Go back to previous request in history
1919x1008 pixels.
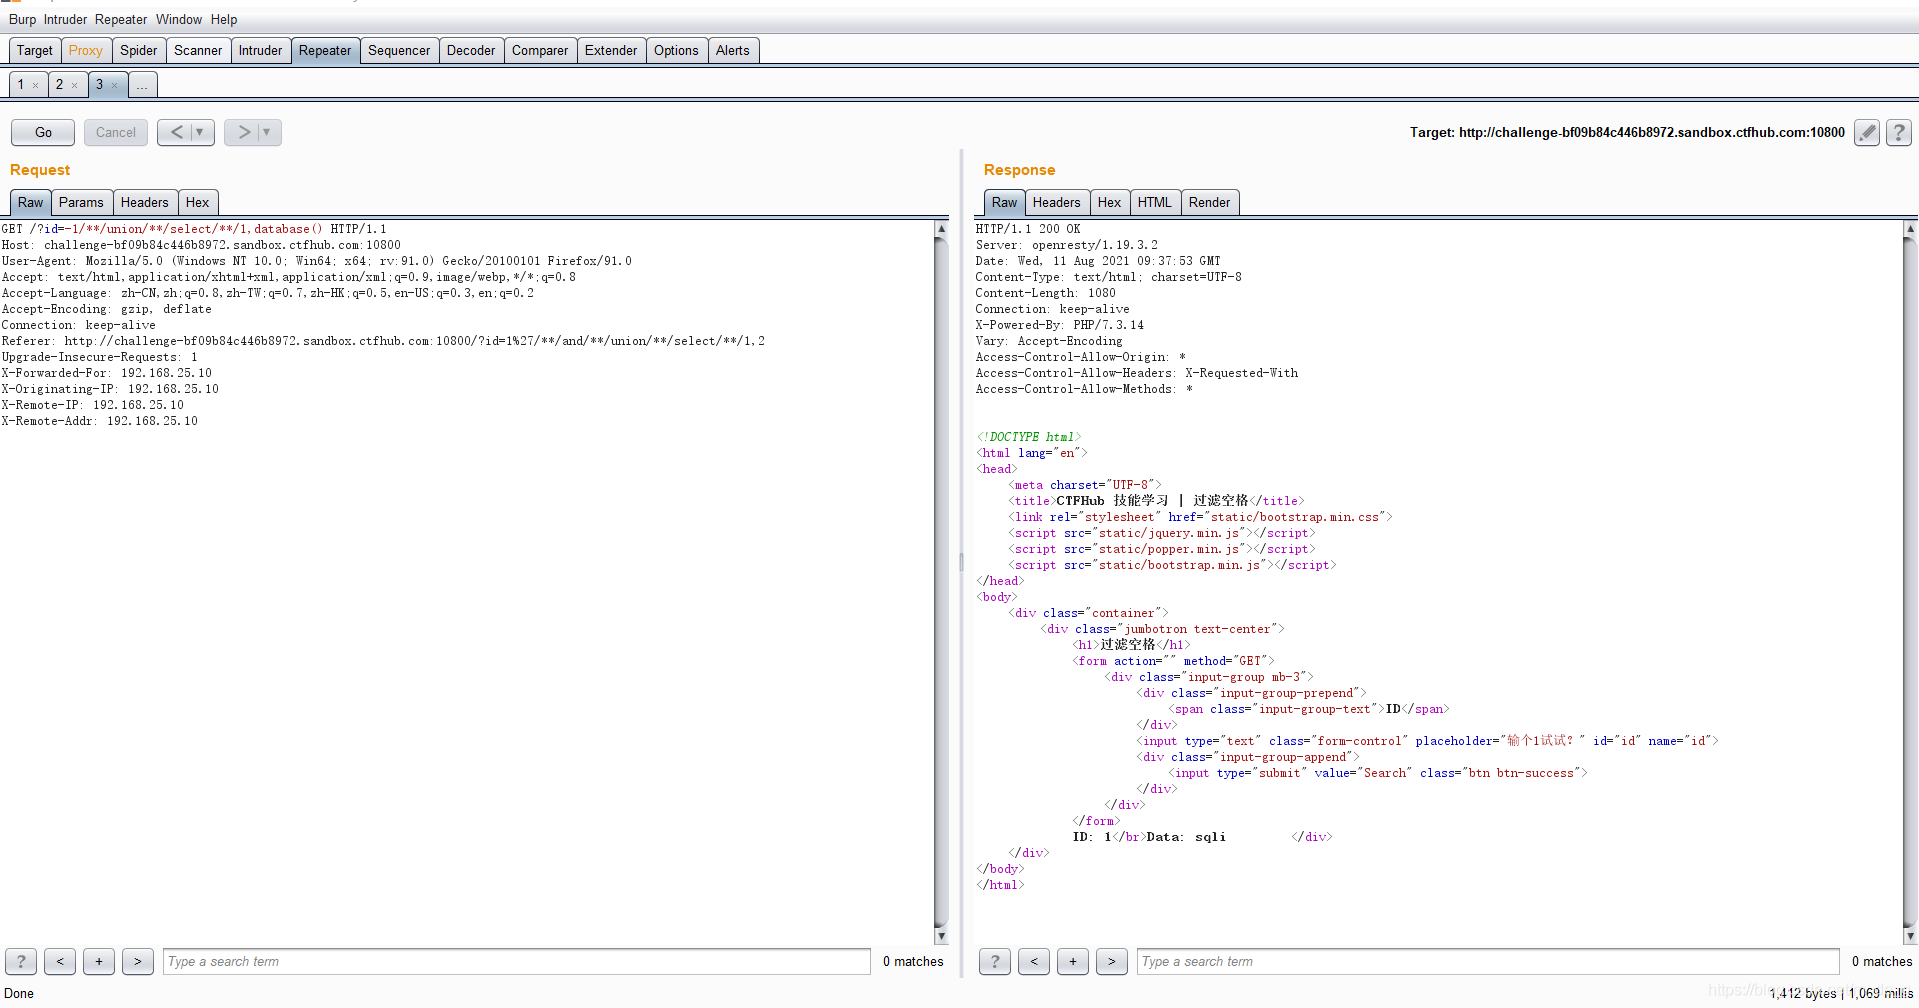tap(176, 132)
